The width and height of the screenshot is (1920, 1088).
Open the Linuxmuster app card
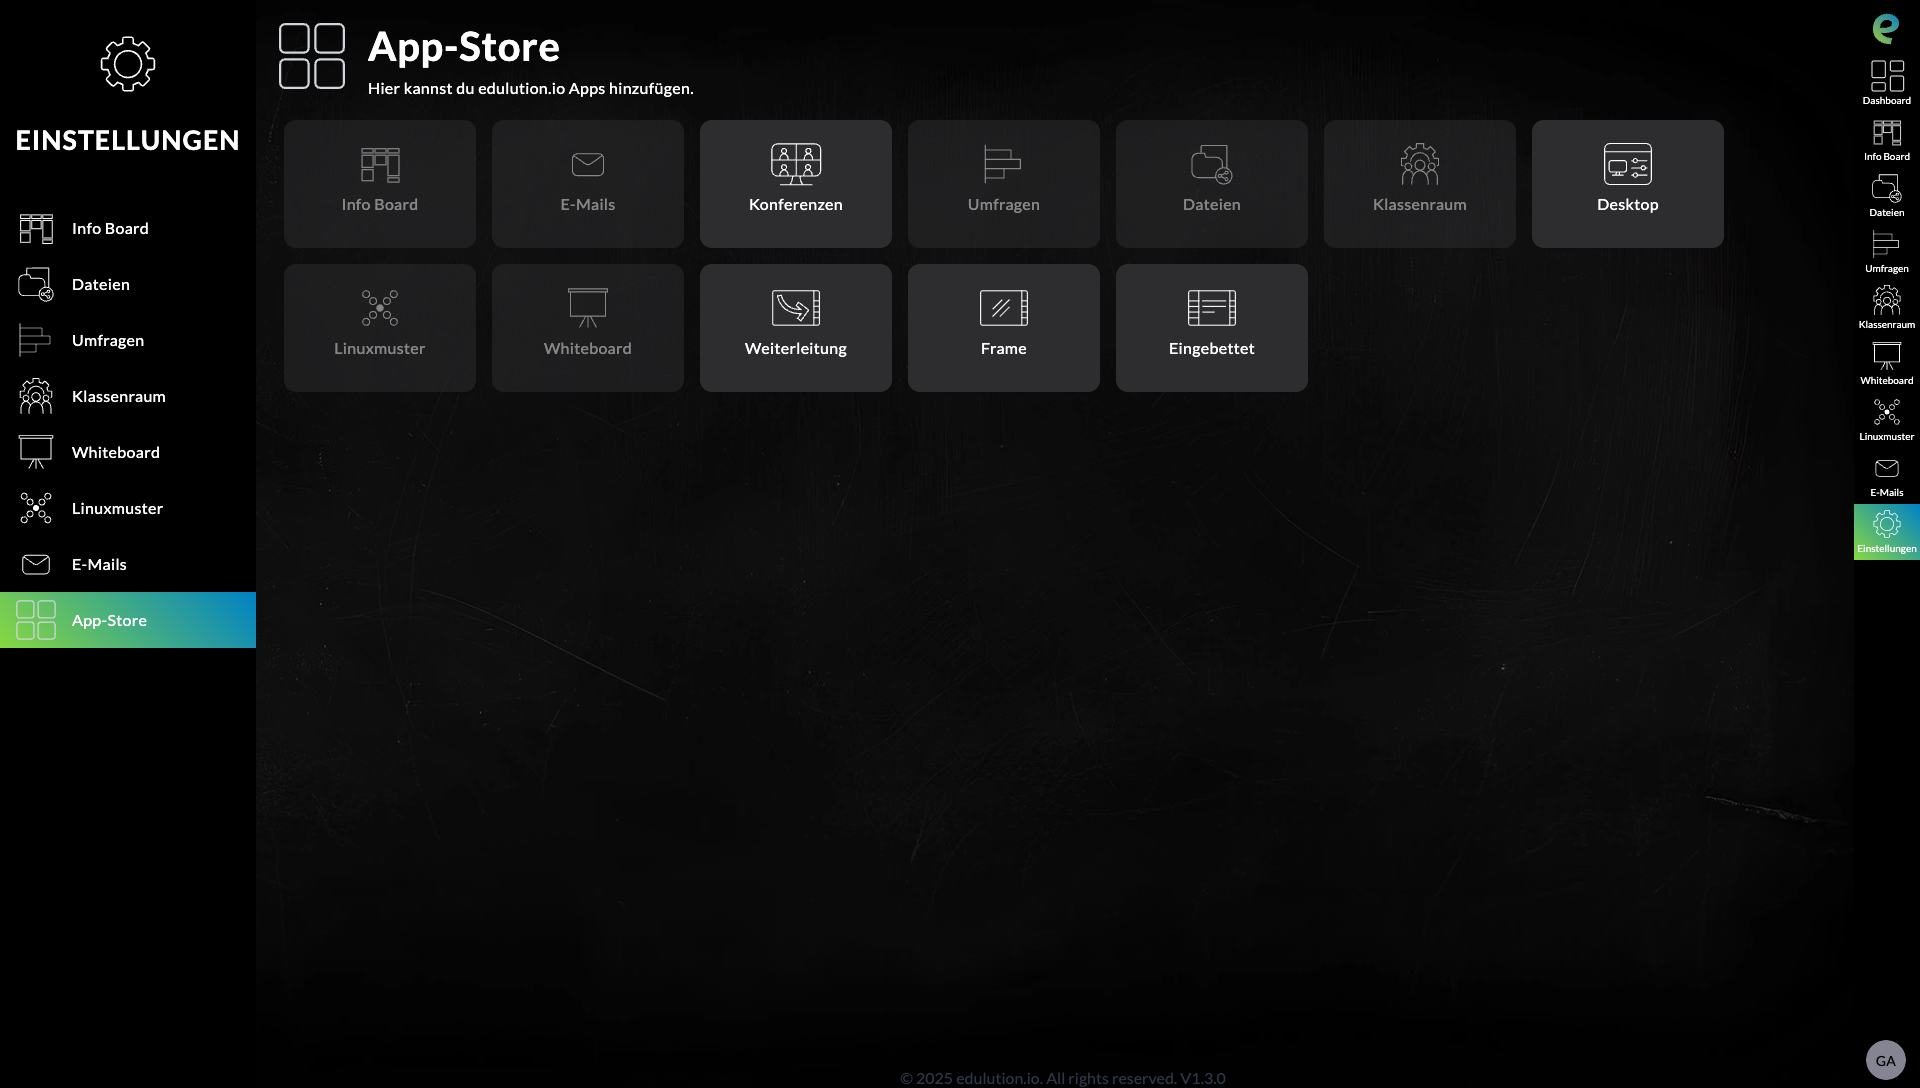(380, 328)
